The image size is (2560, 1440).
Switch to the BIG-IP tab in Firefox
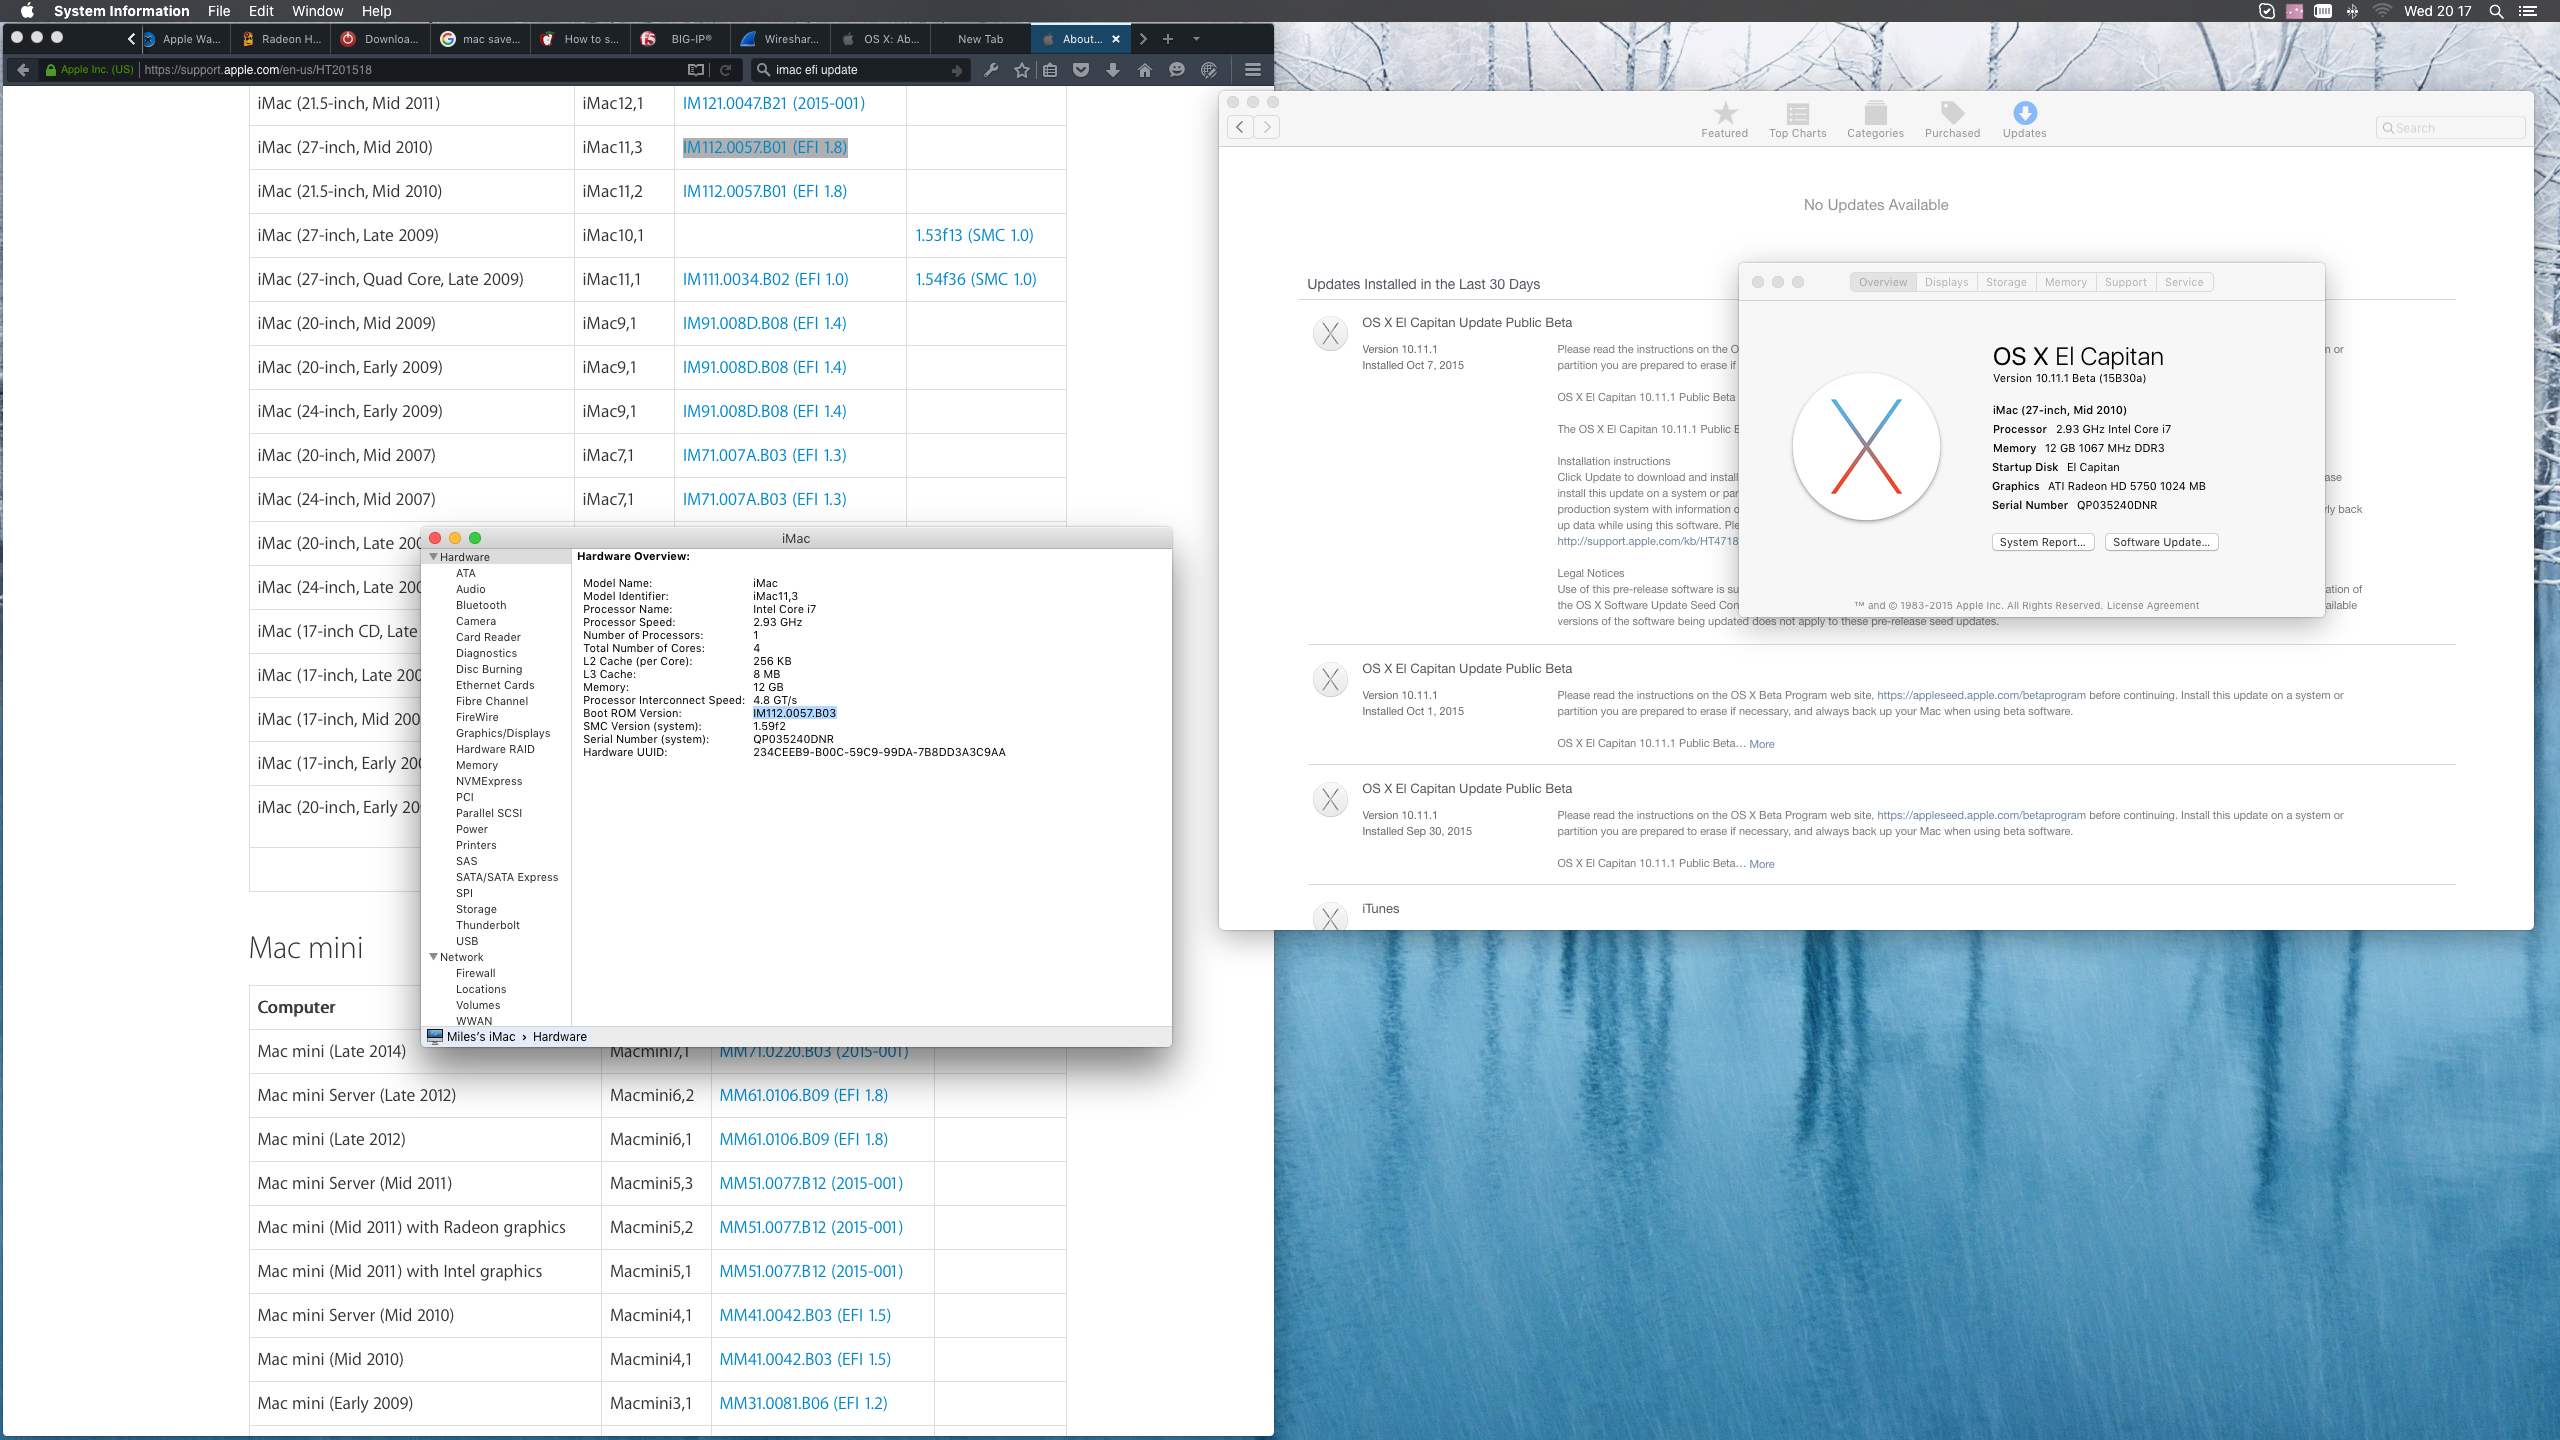[x=681, y=39]
